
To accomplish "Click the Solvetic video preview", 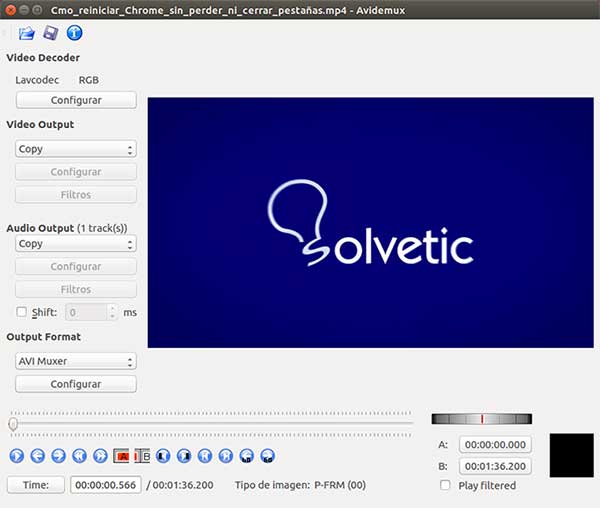I will (x=370, y=223).
